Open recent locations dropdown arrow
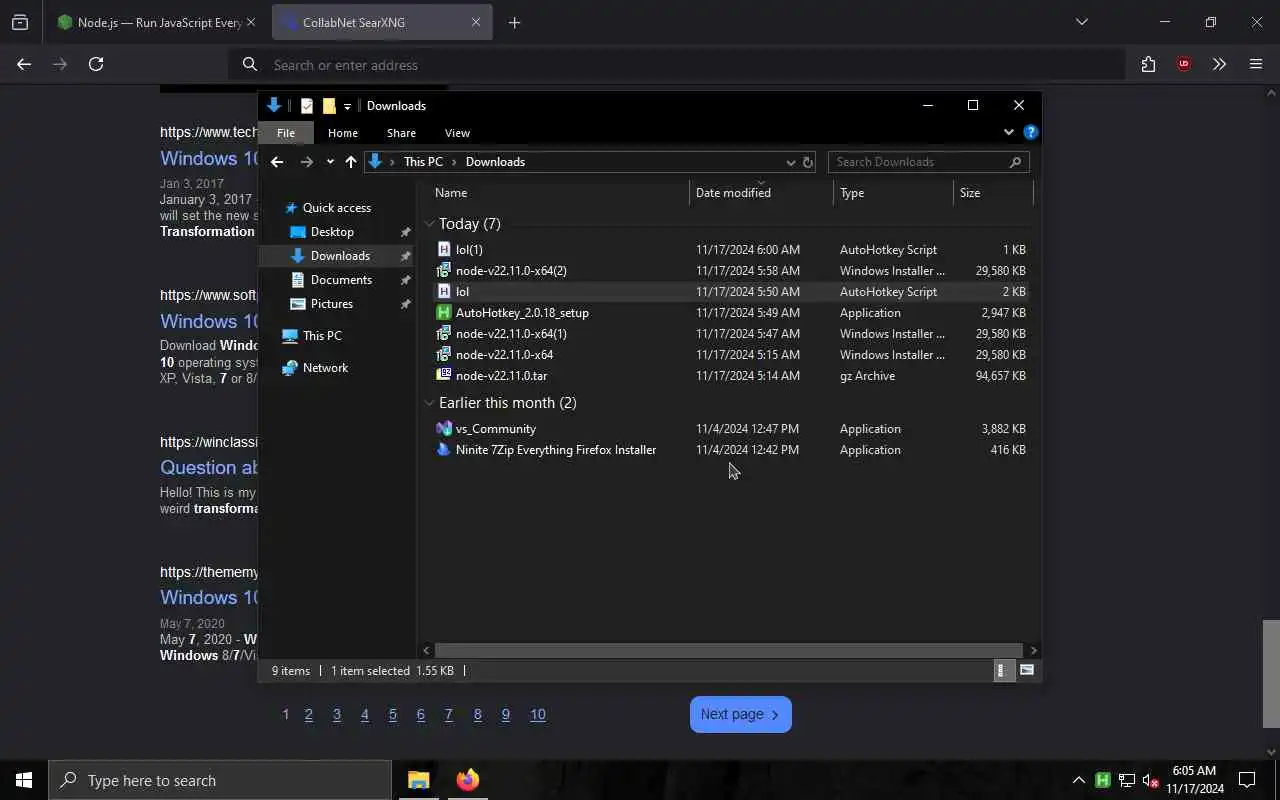This screenshot has width=1280, height=800. [x=330, y=162]
